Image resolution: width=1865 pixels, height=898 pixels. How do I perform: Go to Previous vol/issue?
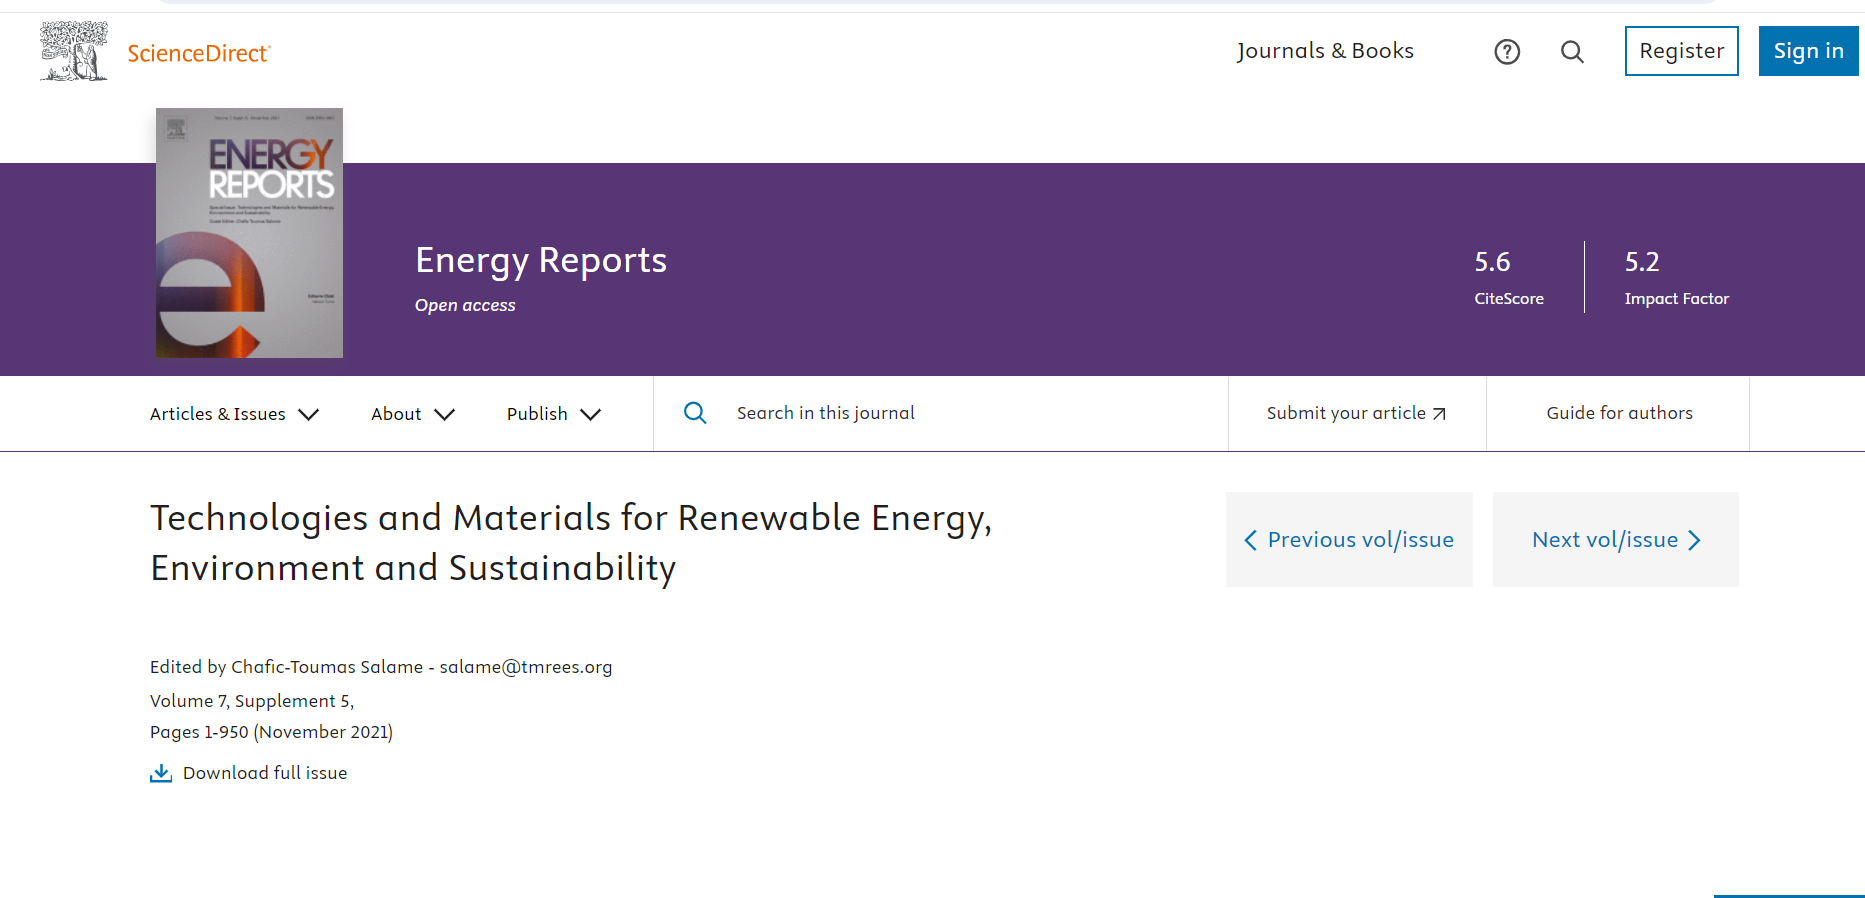point(1349,539)
